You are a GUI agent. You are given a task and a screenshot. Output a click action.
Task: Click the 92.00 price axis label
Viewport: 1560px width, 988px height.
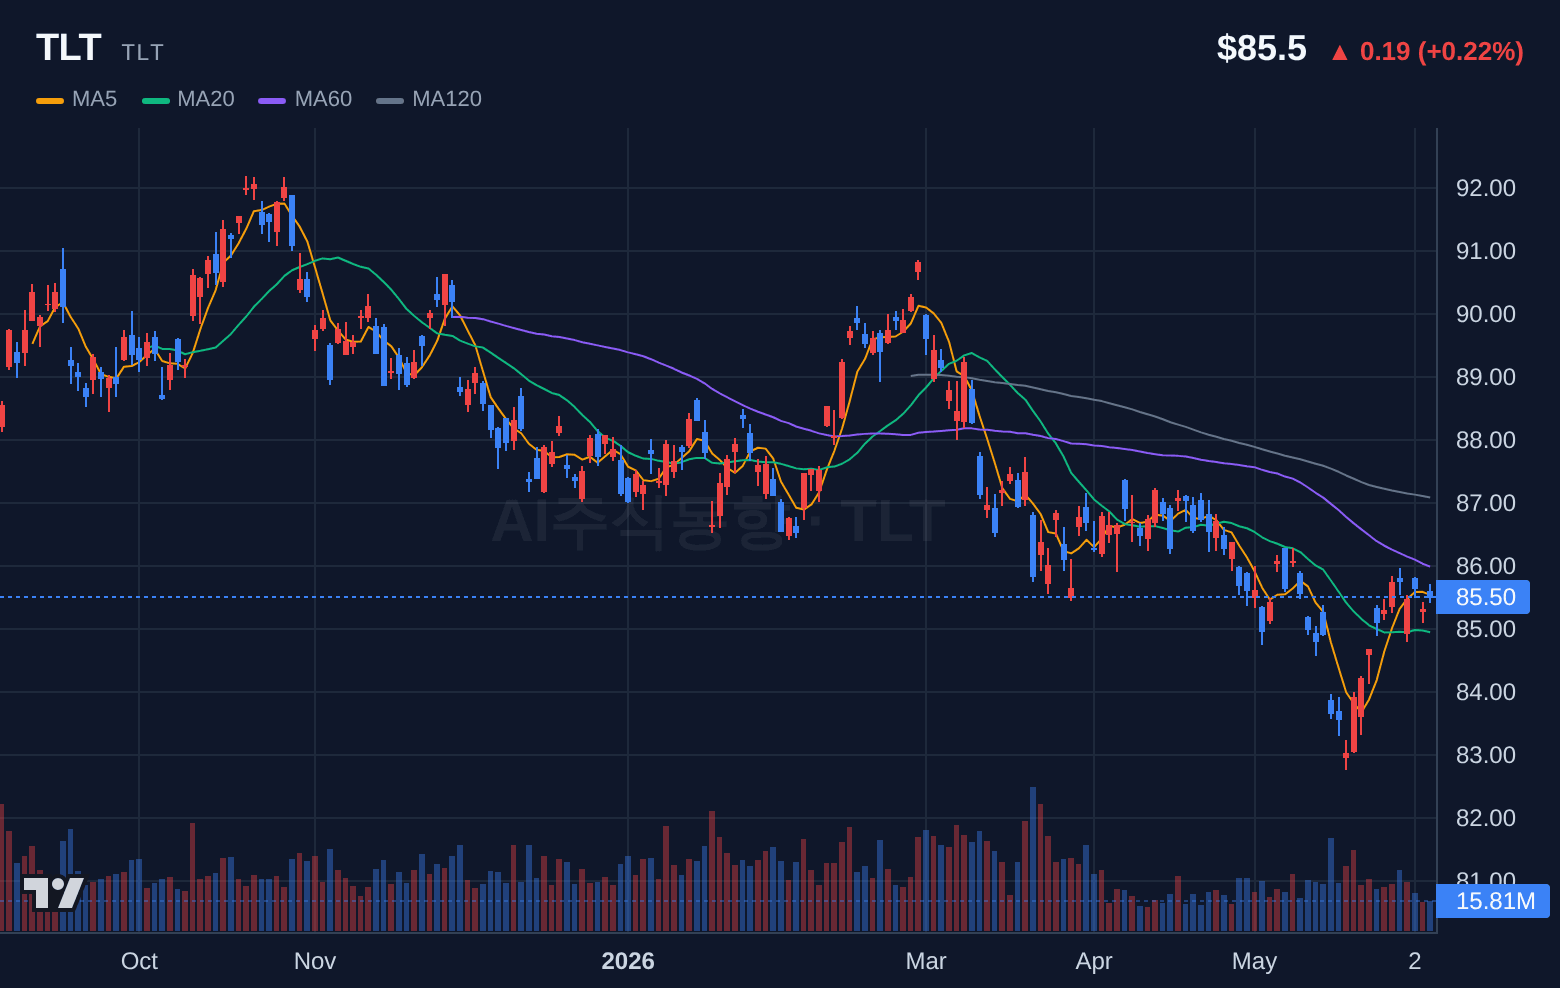tap(1486, 188)
